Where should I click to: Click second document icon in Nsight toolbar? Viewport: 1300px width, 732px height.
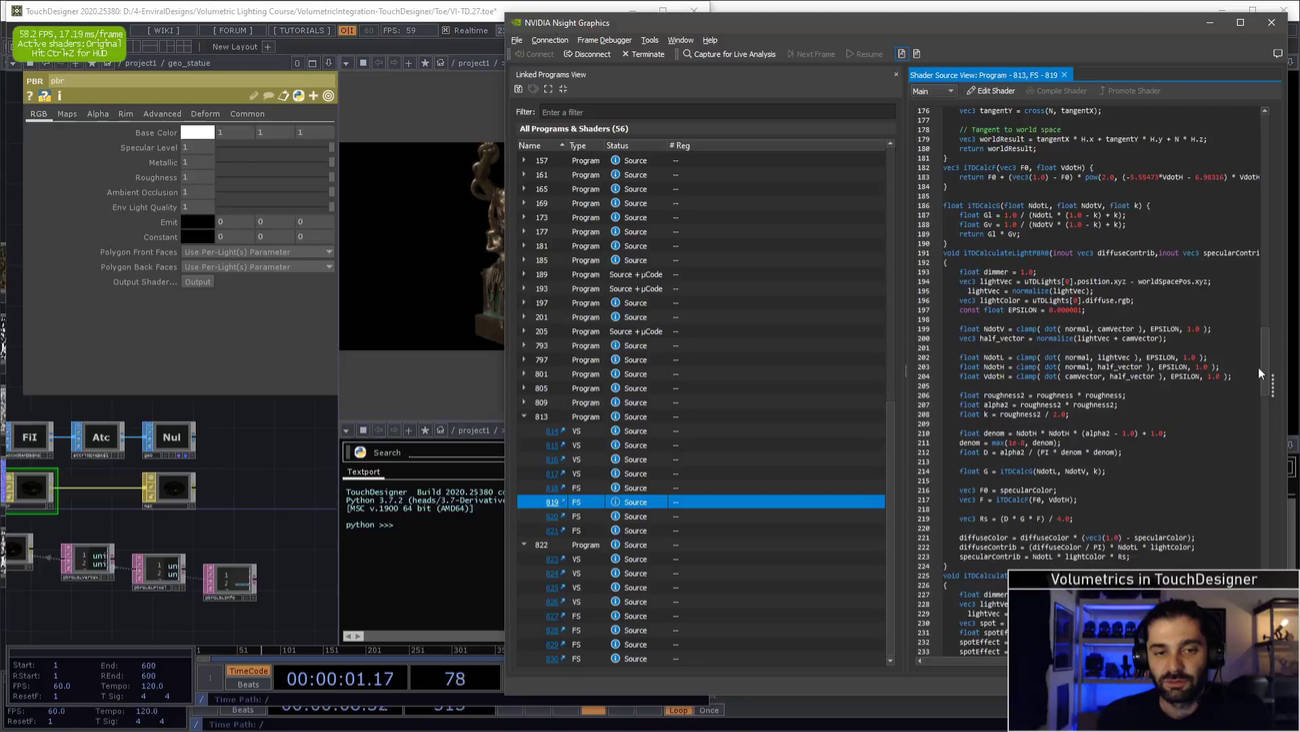coord(916,54)
